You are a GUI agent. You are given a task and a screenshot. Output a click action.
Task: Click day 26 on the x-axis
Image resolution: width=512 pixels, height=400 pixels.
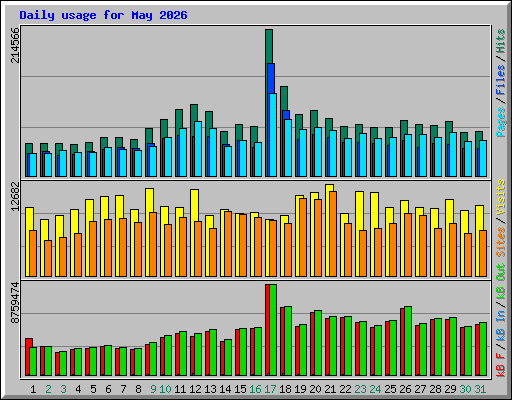pos(405,389)
